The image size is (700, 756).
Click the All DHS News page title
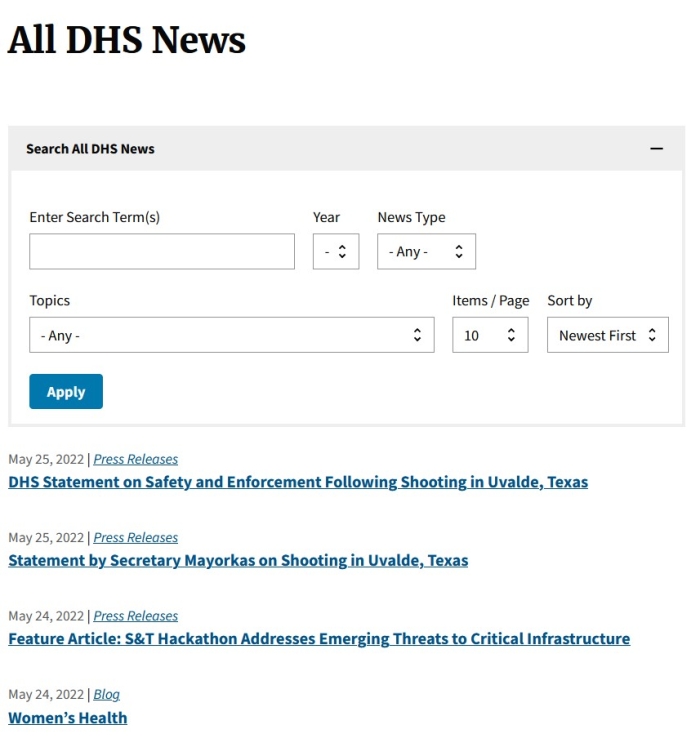tap(127, 40)
